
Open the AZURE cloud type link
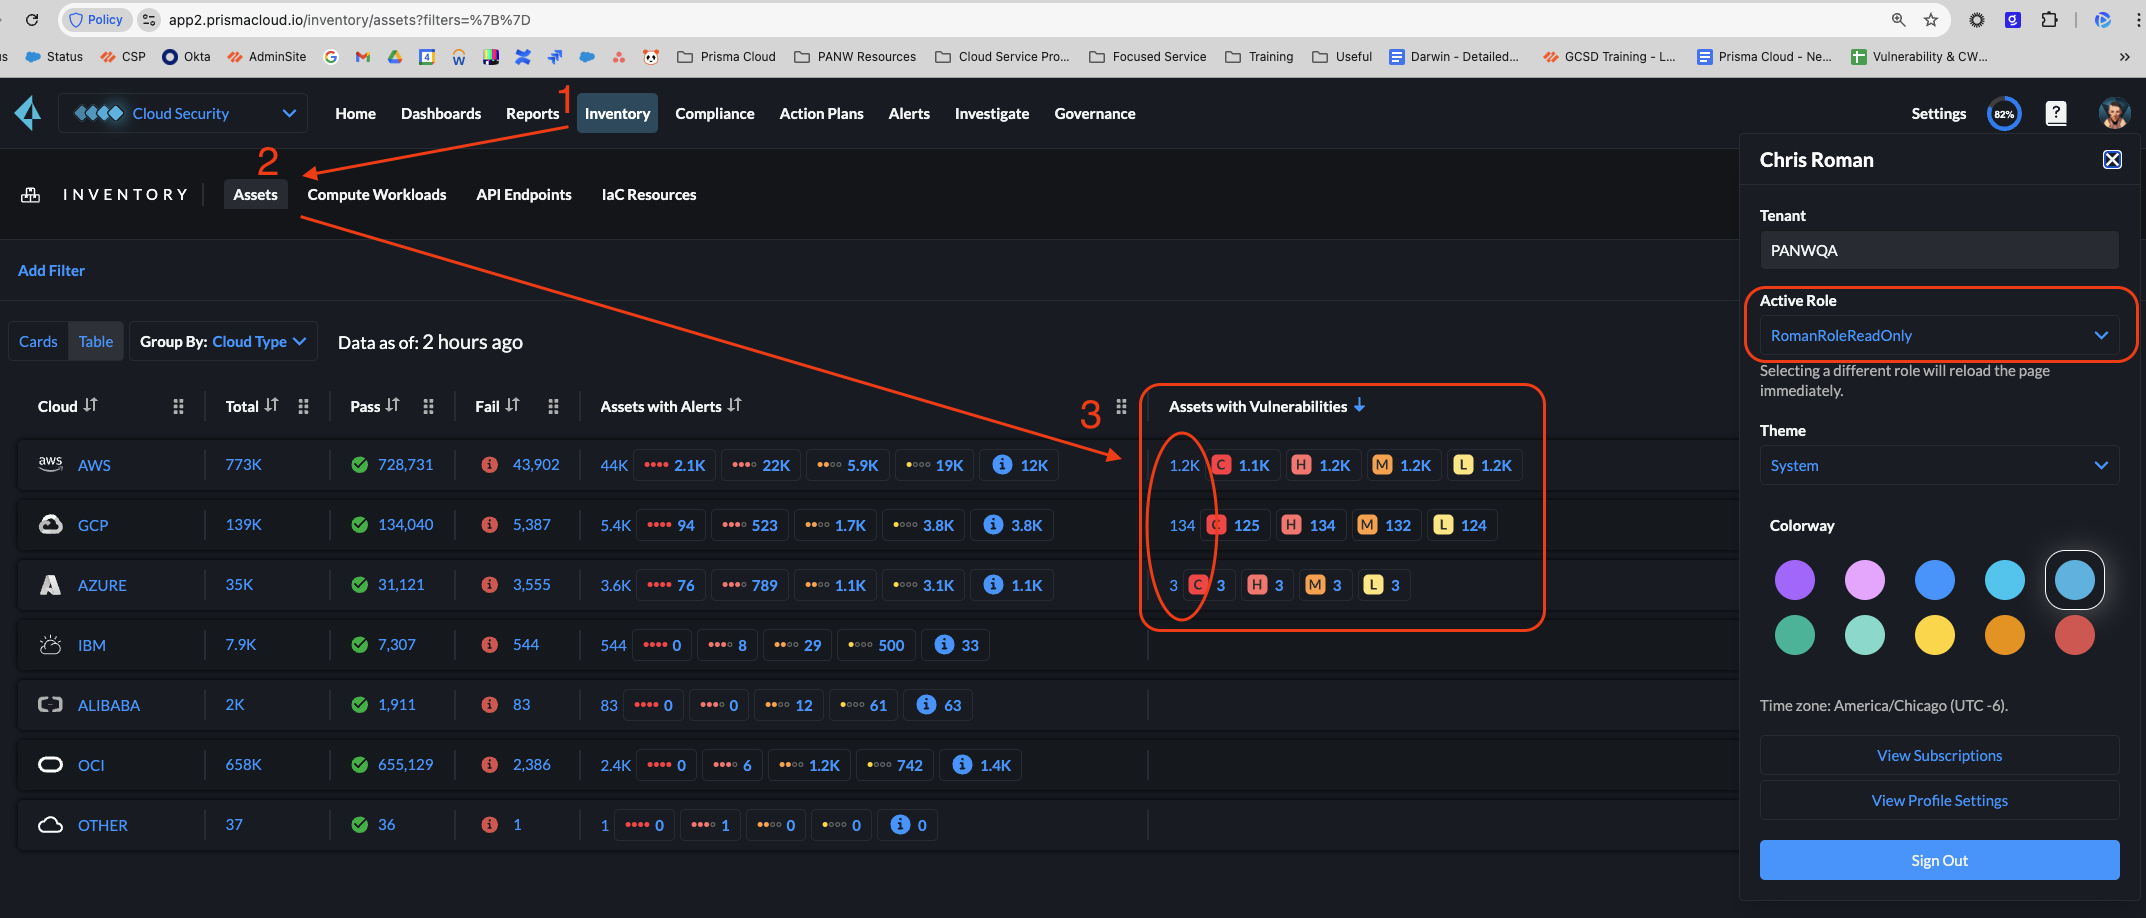point(102,585)
